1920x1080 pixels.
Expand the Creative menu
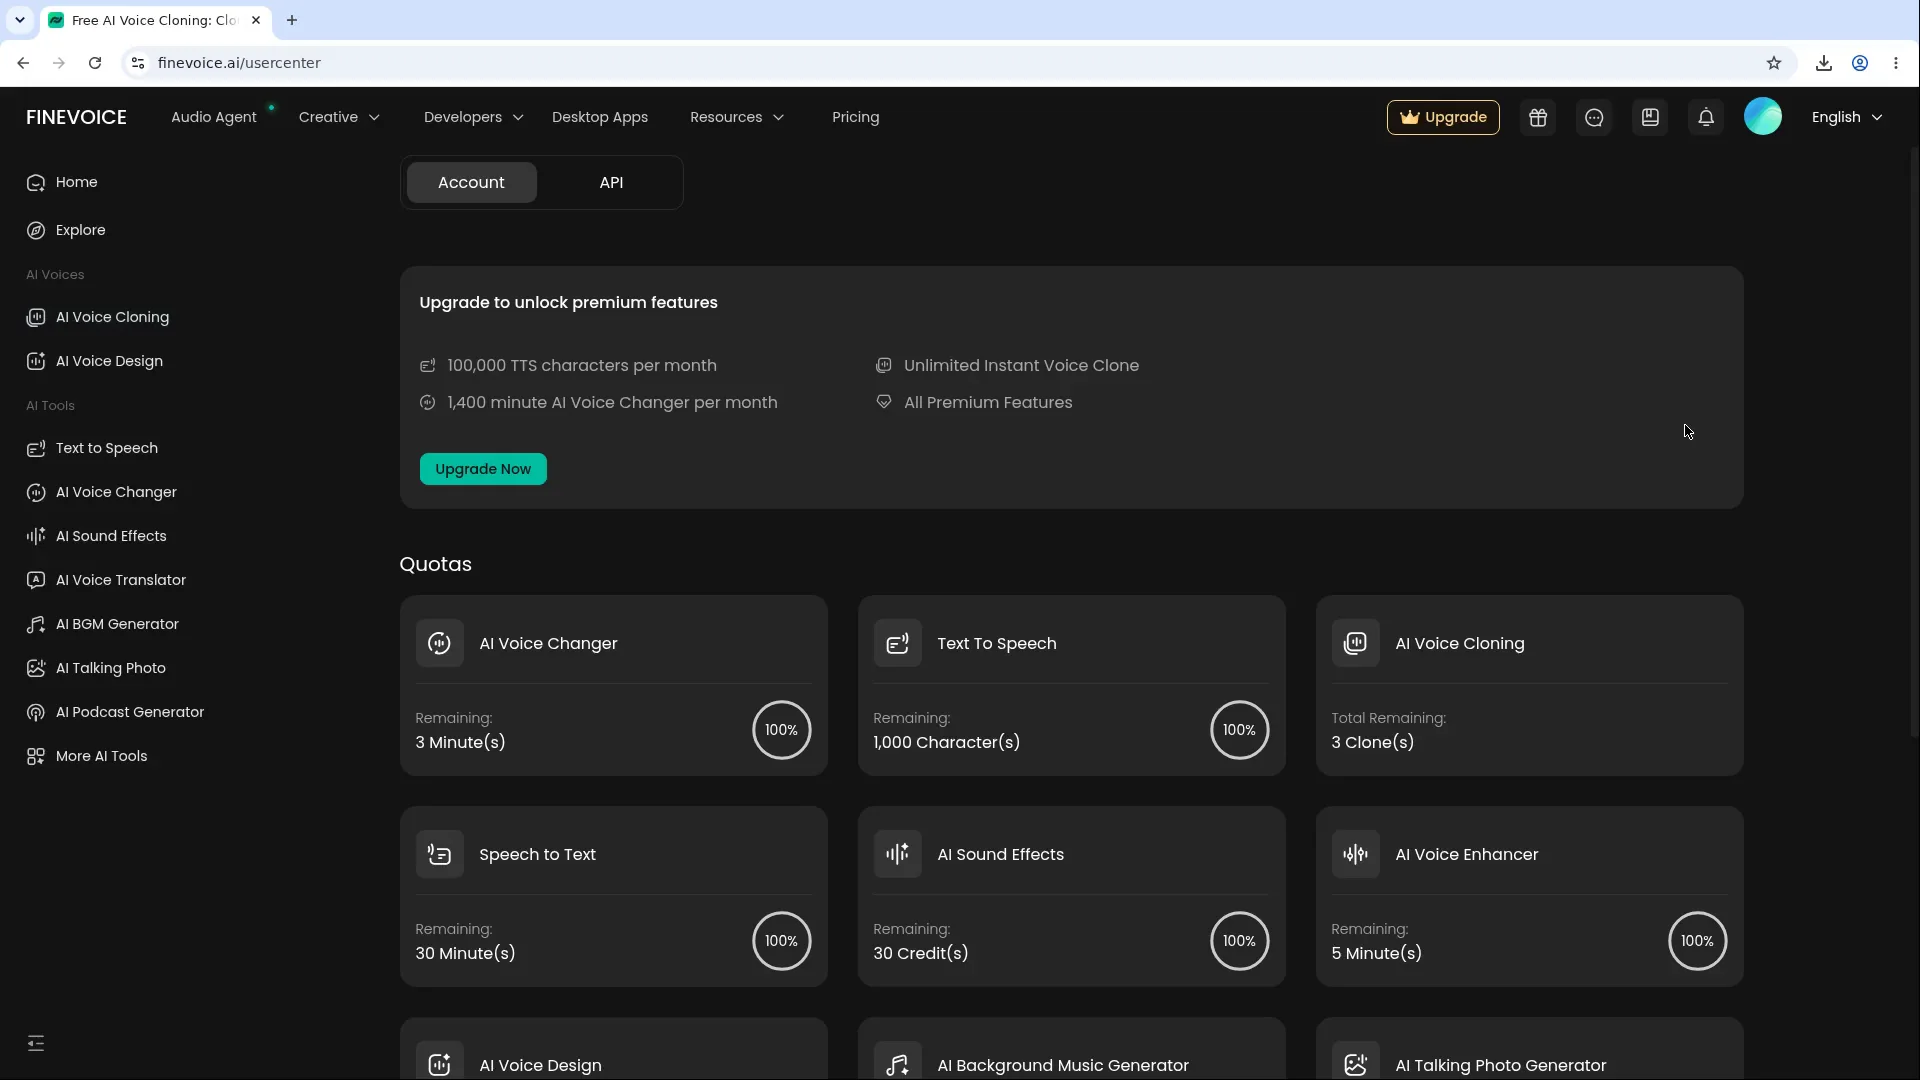[x=339, y=117]
